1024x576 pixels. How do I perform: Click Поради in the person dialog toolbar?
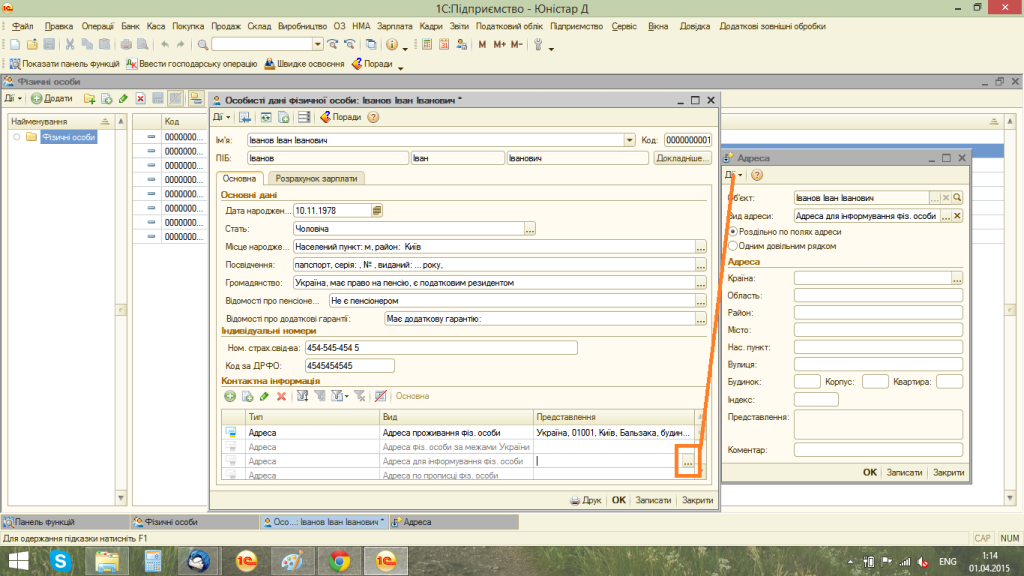340,118
